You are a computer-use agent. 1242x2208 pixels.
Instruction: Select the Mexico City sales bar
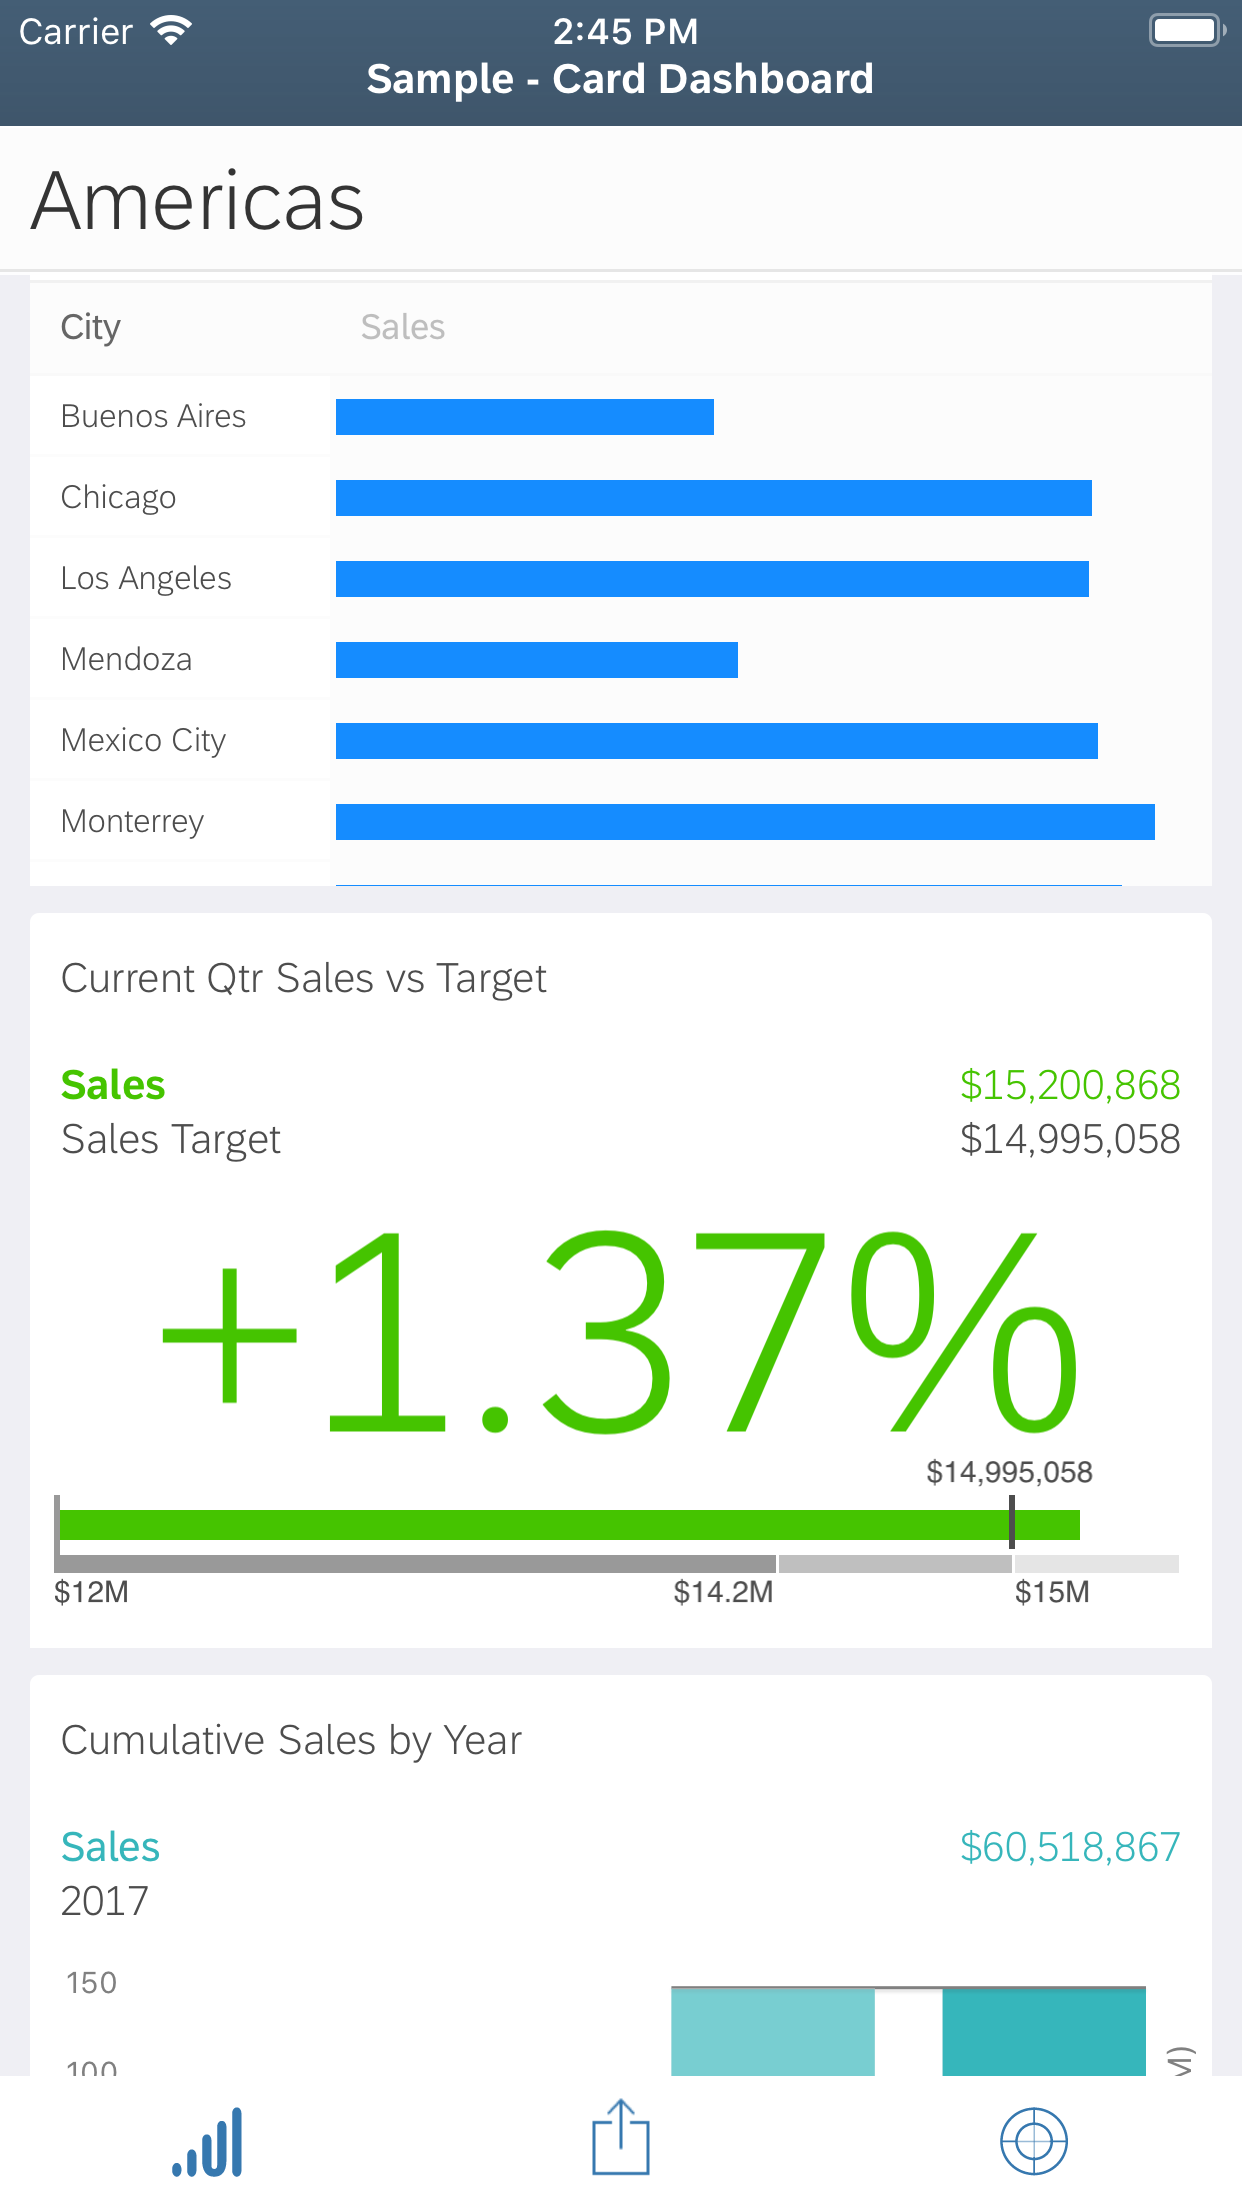click(716, 741)
